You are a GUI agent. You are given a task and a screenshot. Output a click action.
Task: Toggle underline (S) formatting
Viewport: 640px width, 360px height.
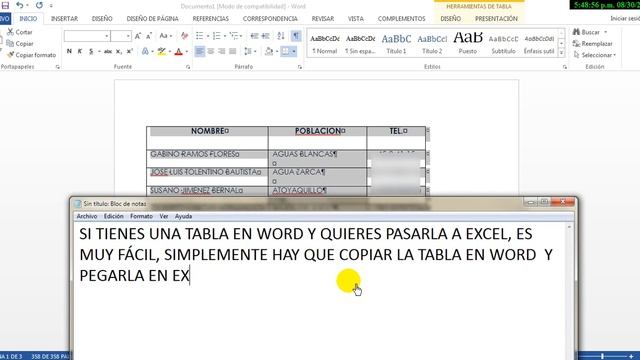pos(91,51)
